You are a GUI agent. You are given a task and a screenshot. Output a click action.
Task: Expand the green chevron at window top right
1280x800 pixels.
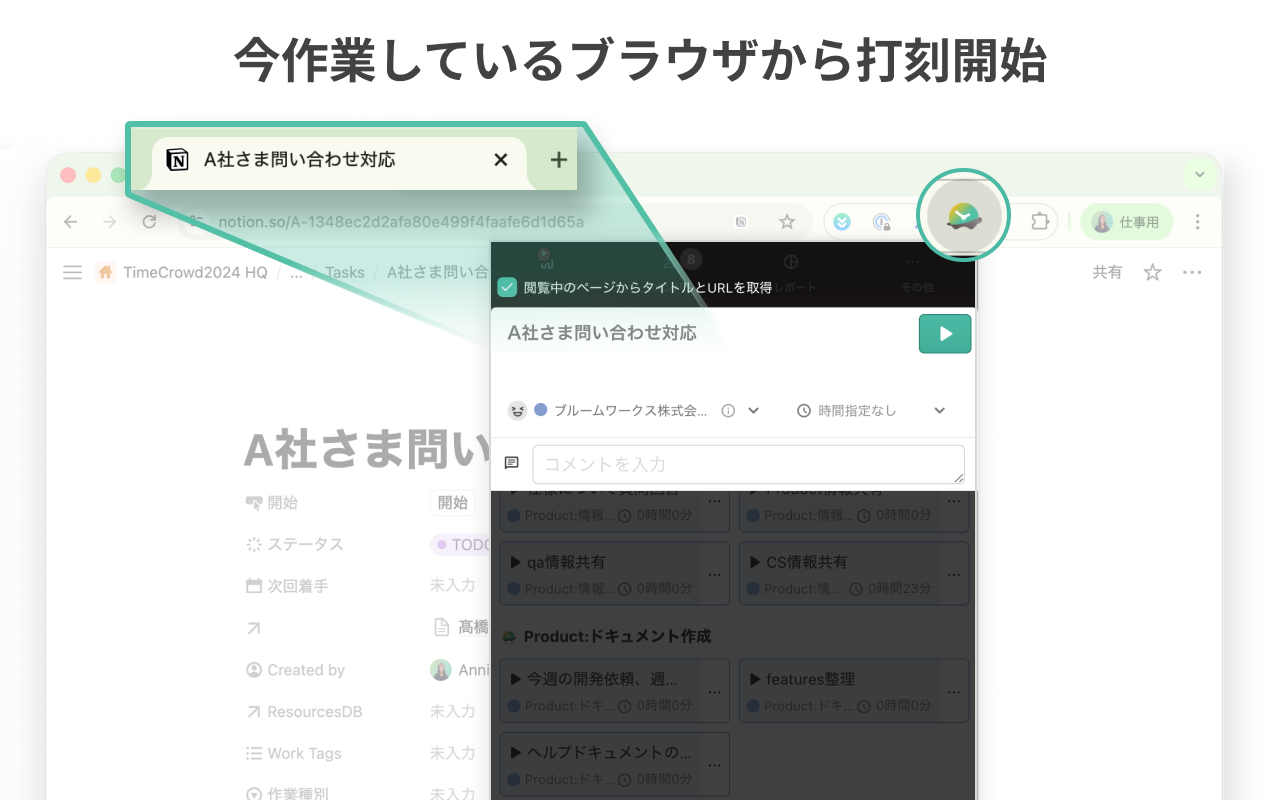1199,173
